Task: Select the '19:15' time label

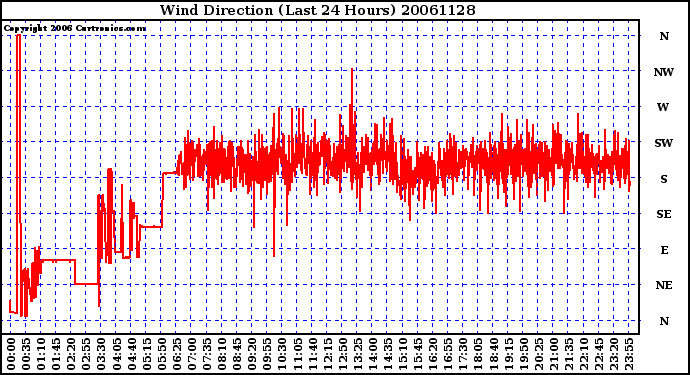Action: coord(508,355)
